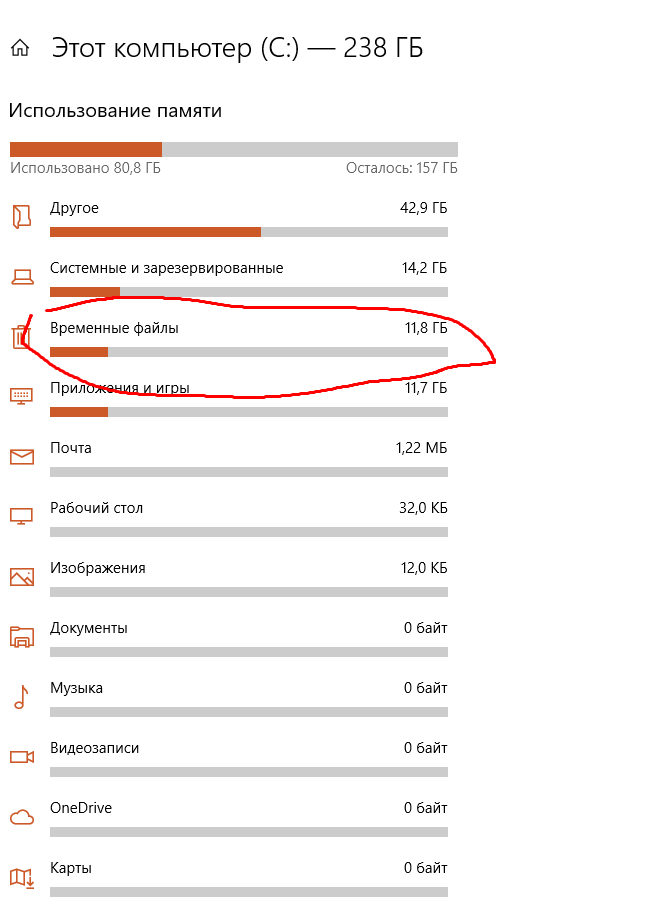Click the trash bin icon for Временные файлы
This screenshot has height=906, width=653.
21,337
